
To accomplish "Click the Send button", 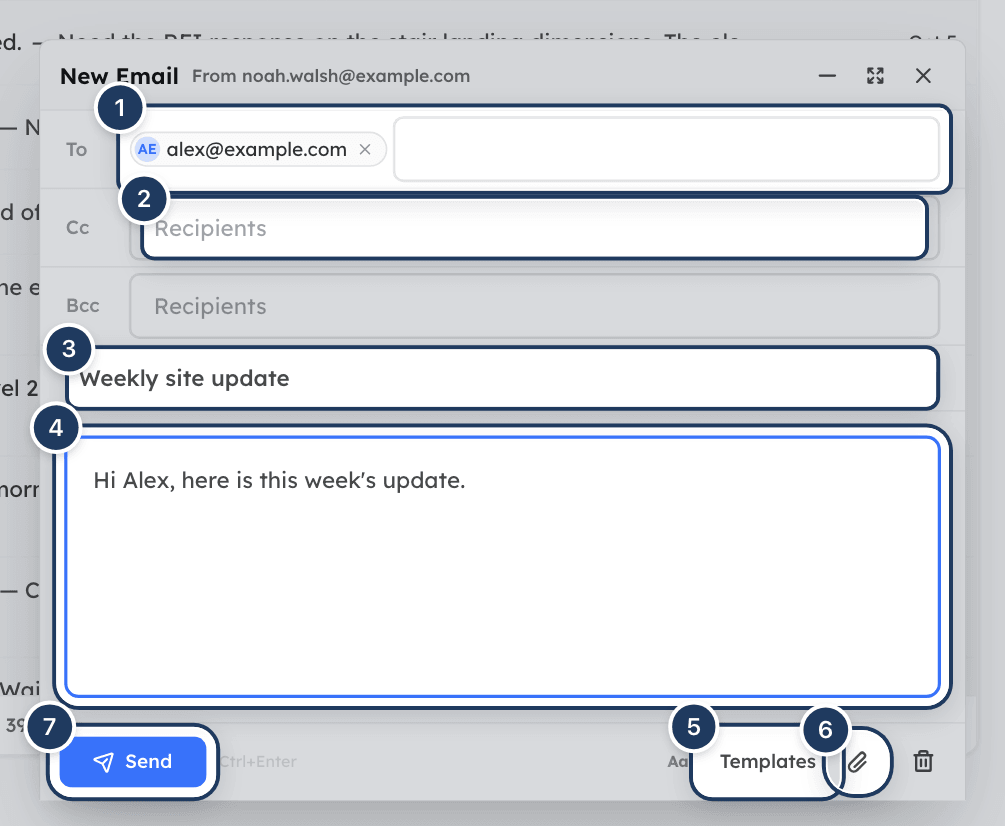I will pos(133,761).
